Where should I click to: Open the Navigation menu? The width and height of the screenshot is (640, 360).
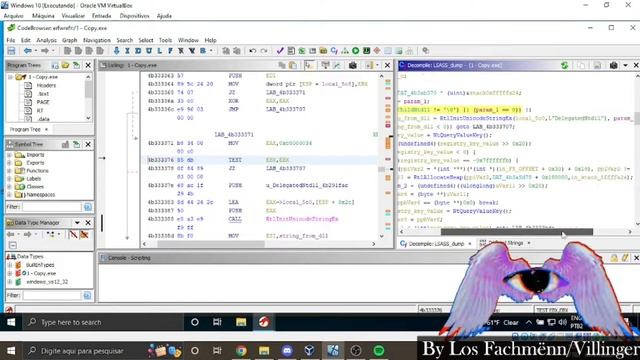pos(97,40)
